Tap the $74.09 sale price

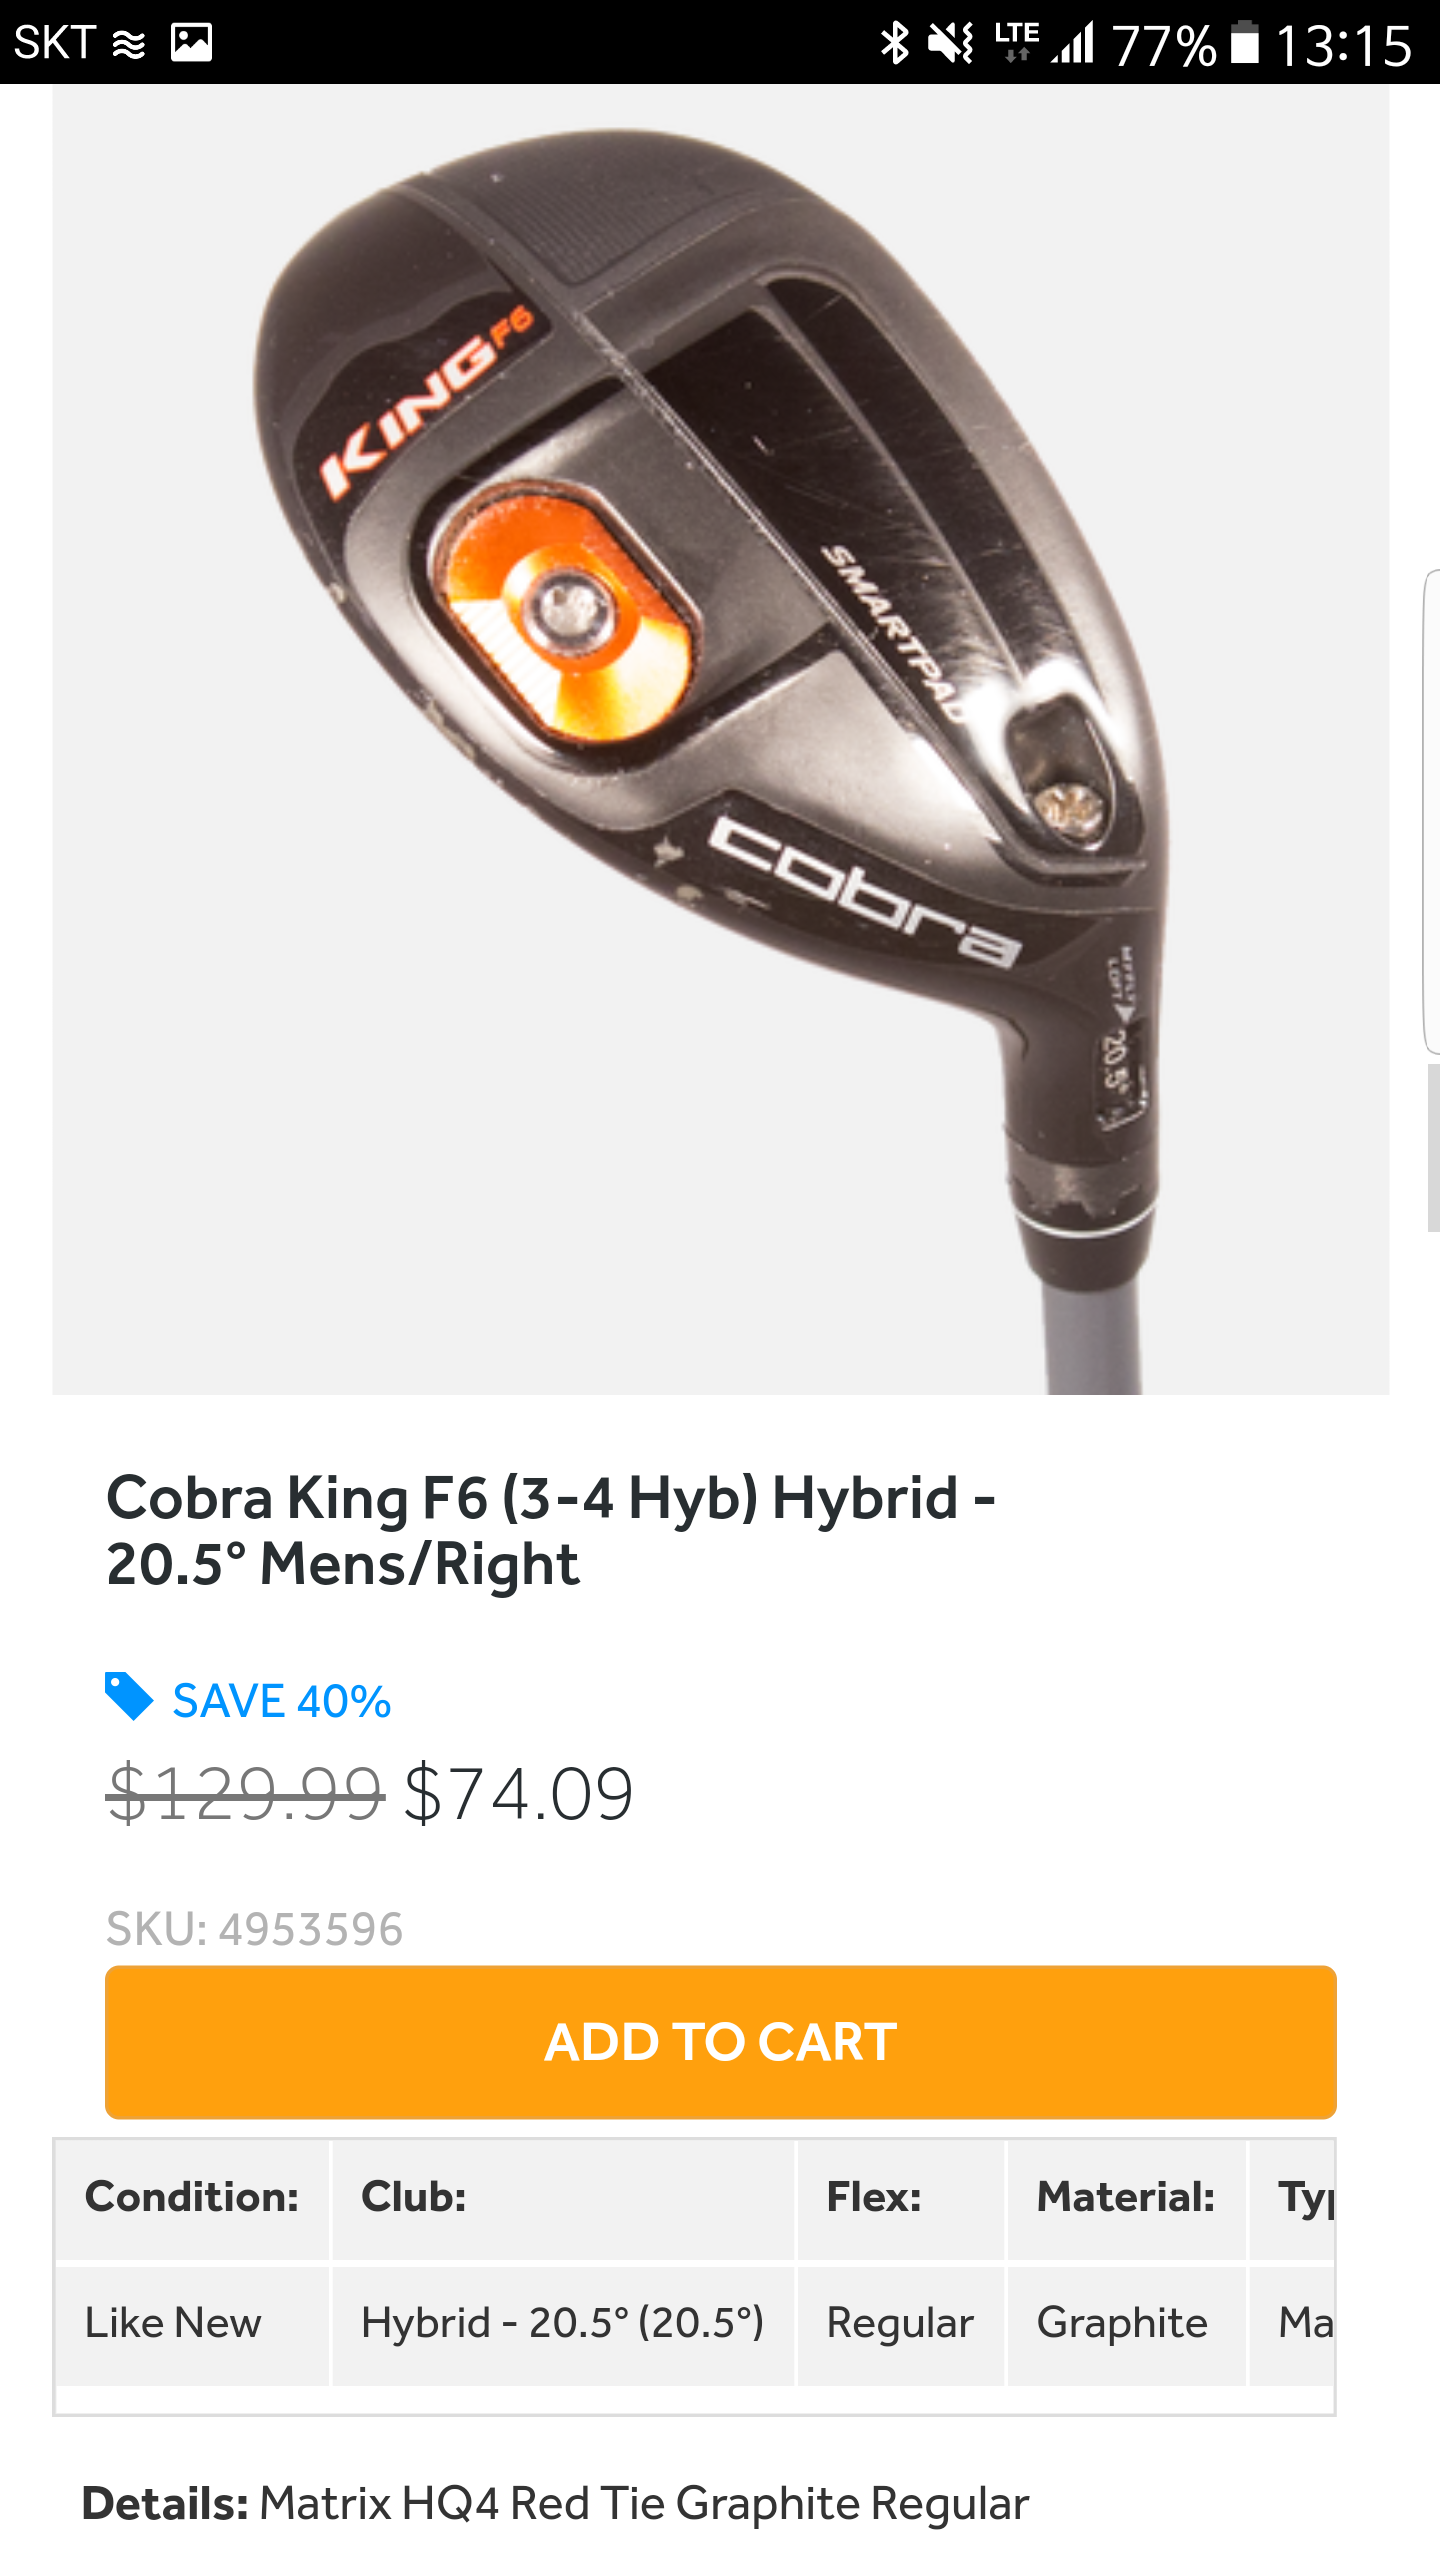(x=518, y=1794)
